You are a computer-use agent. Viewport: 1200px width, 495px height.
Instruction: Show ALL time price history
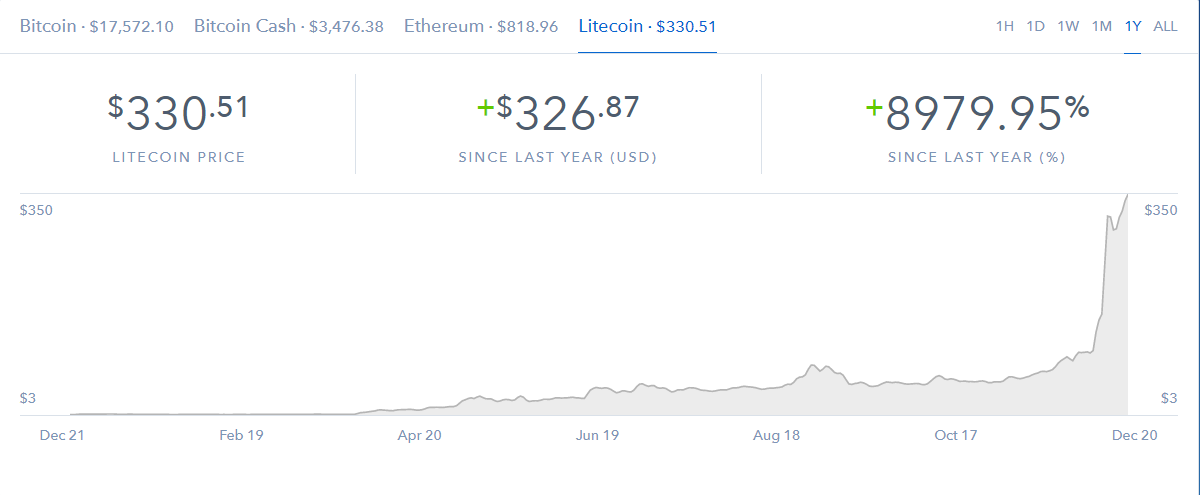(1165, 26)
